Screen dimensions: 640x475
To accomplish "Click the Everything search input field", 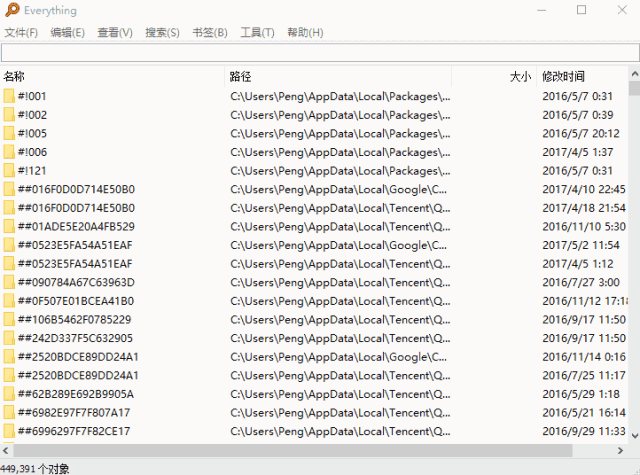I will [x=320, y=53].
